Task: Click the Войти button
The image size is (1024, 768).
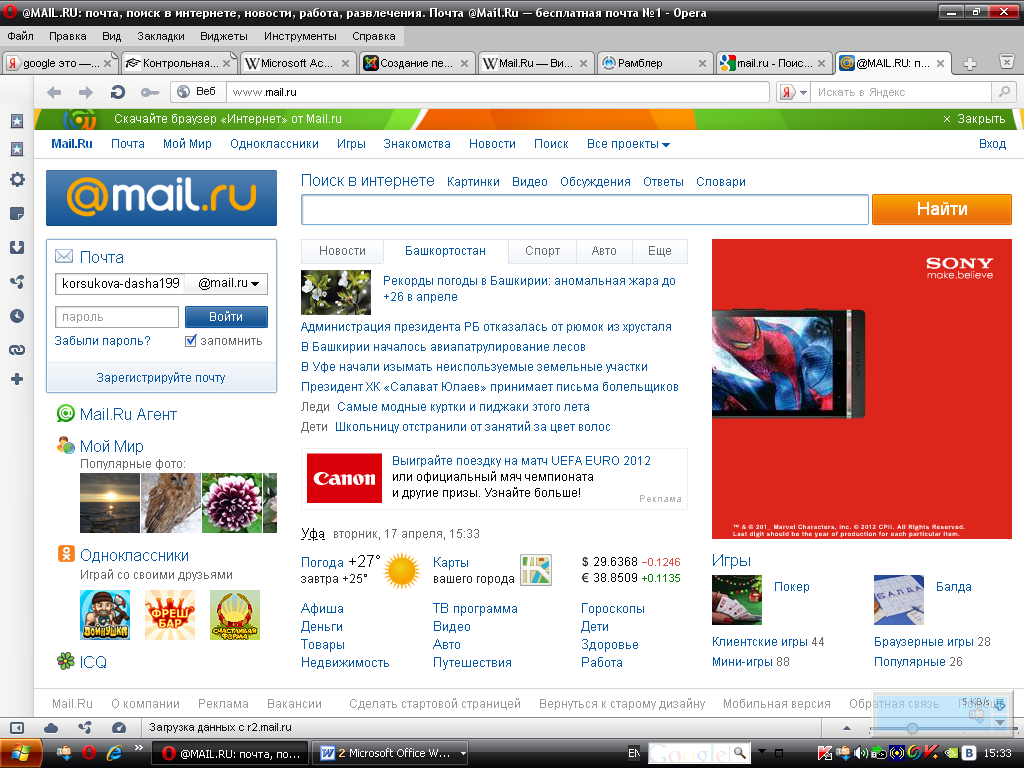Action: pos(226,317)
